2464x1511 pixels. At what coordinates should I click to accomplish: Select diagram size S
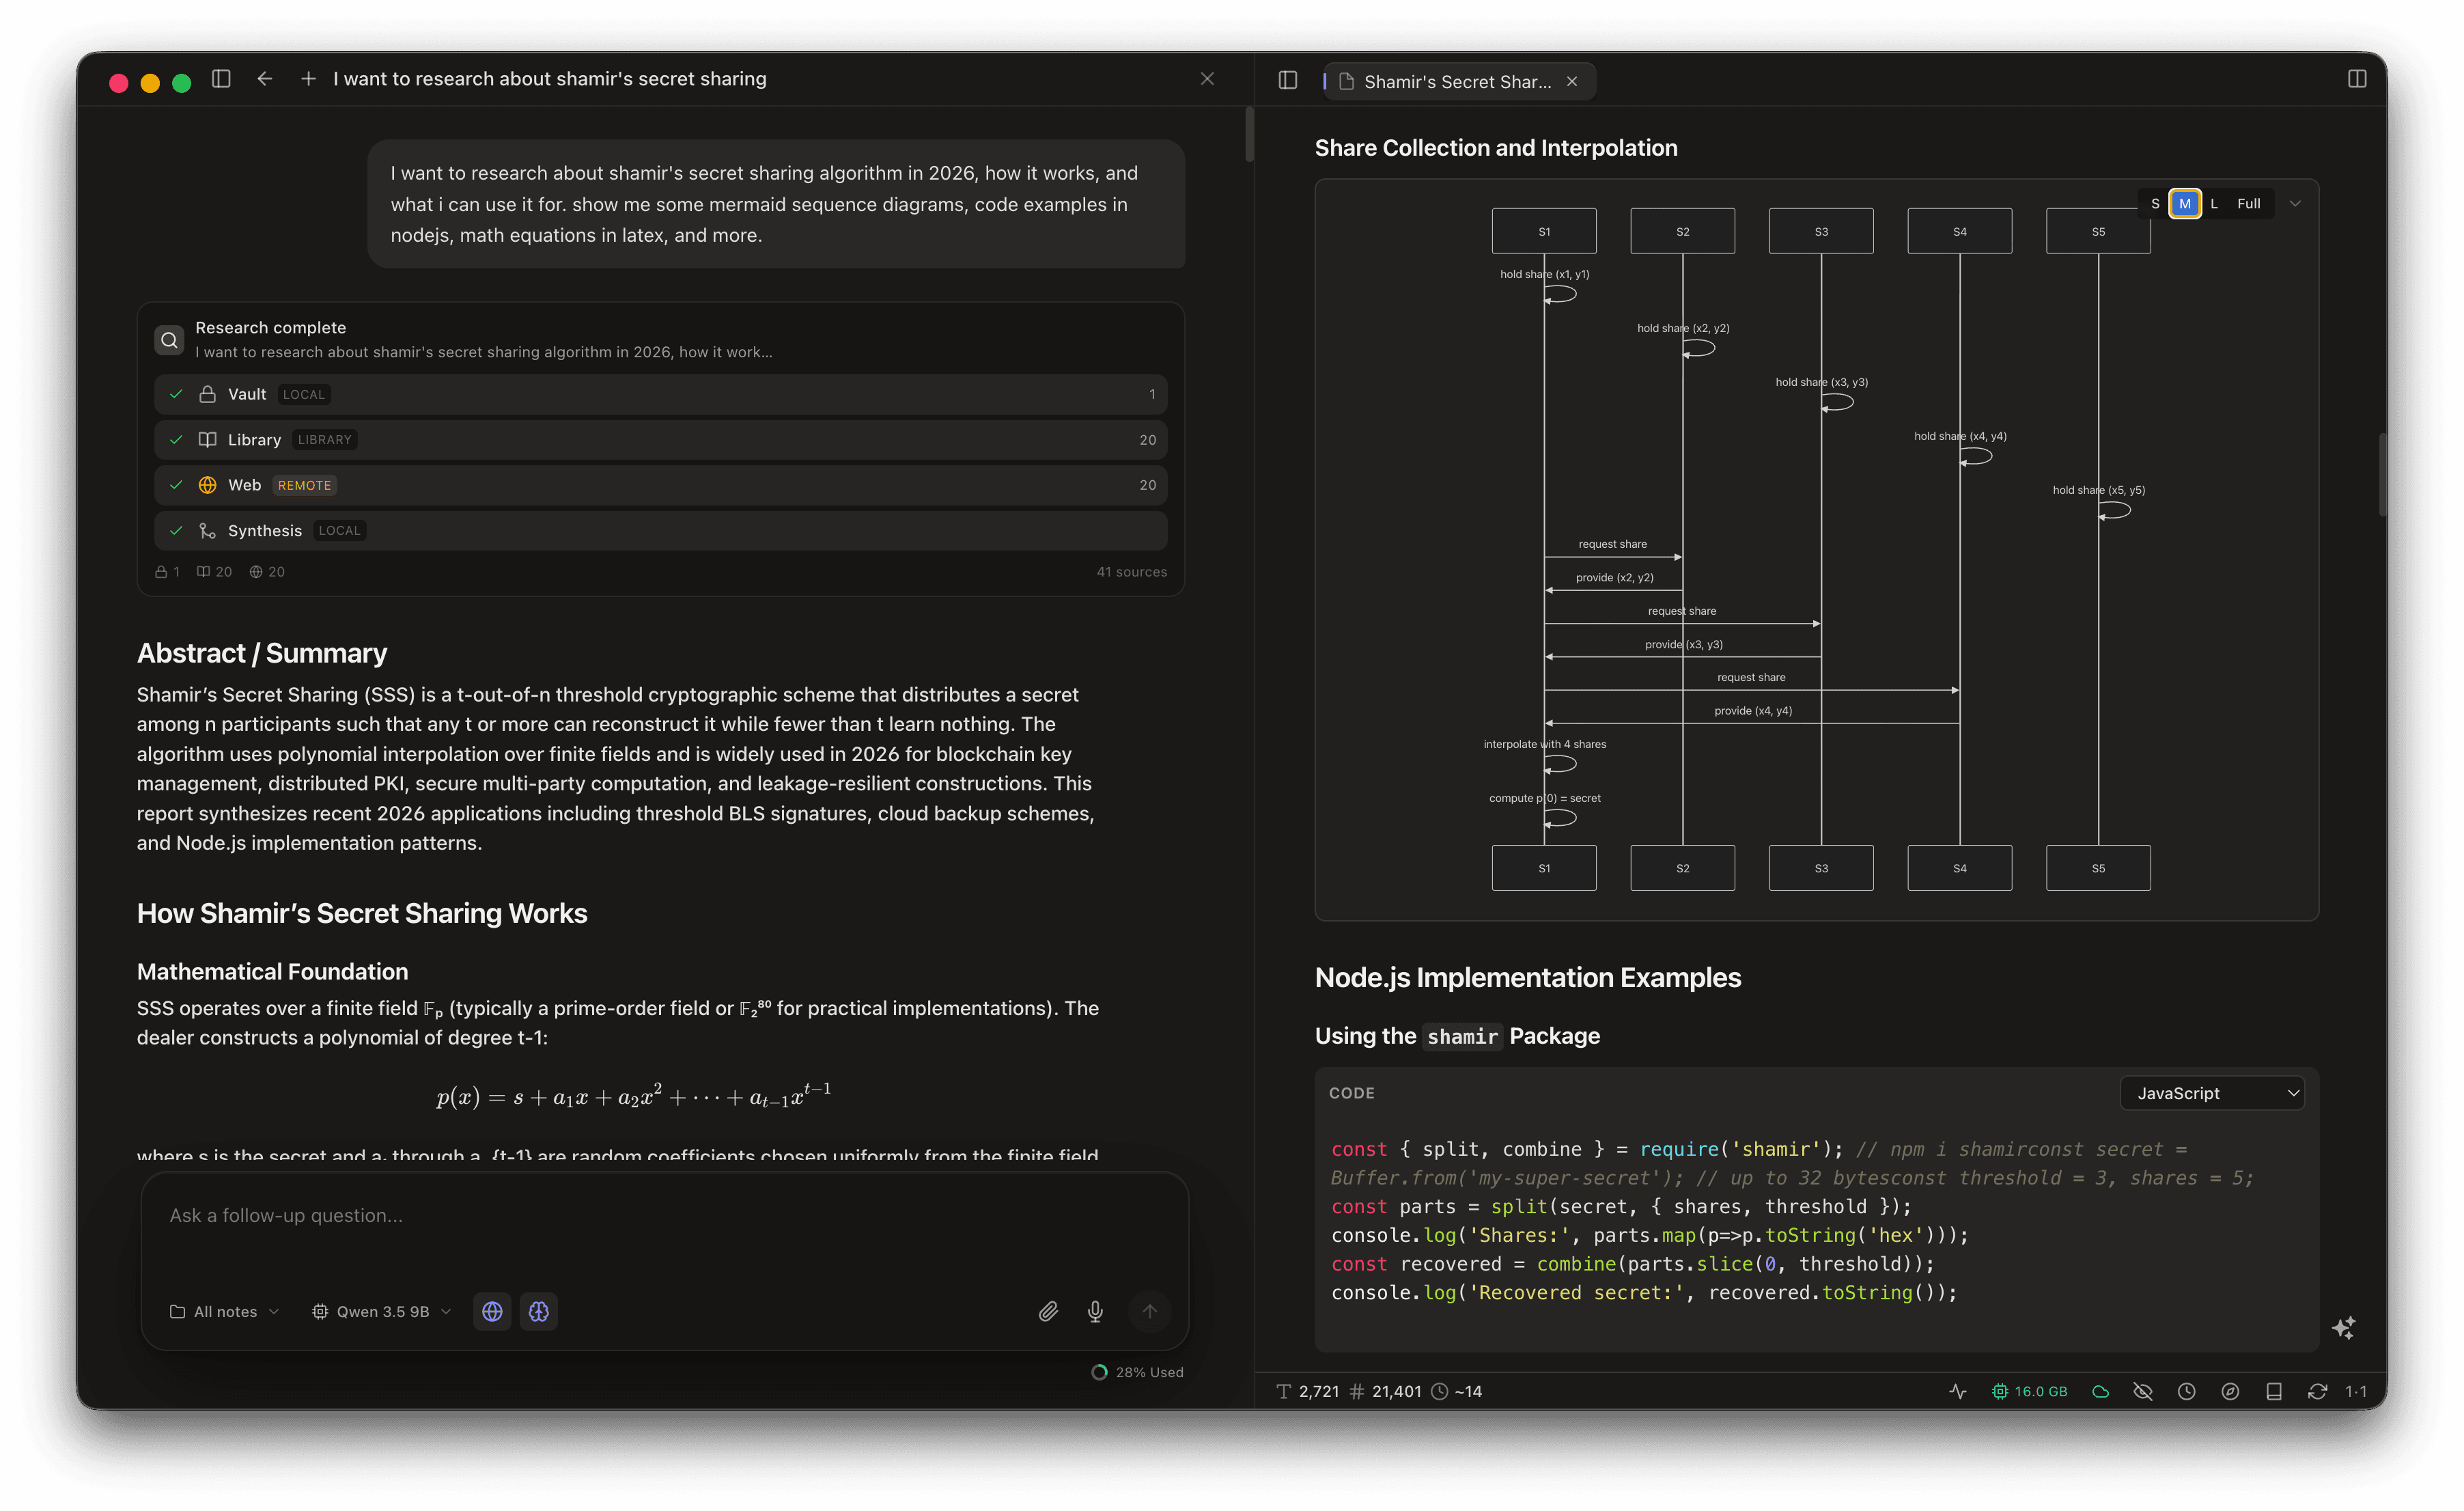(x=2154, y=204)
